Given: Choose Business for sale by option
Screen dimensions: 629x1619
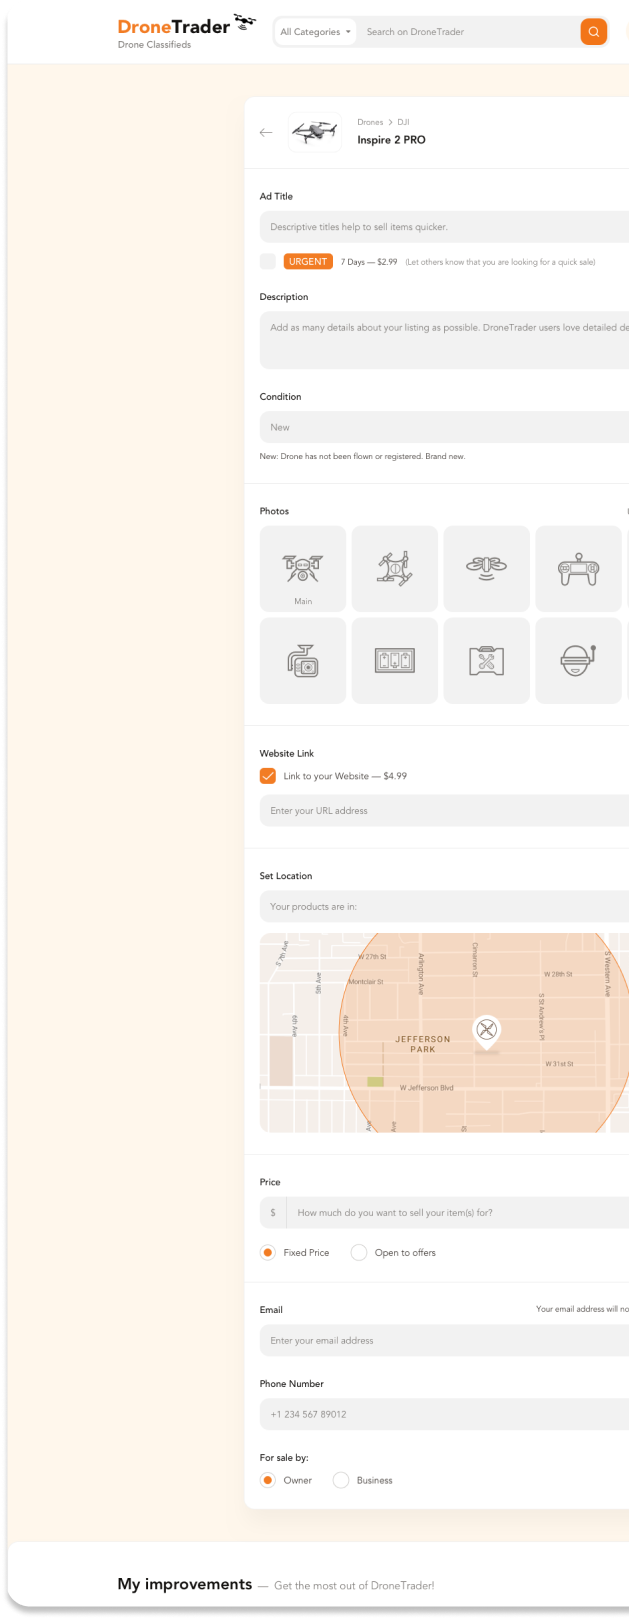Looking at the screenshot, I should [x=341, y=1480].
